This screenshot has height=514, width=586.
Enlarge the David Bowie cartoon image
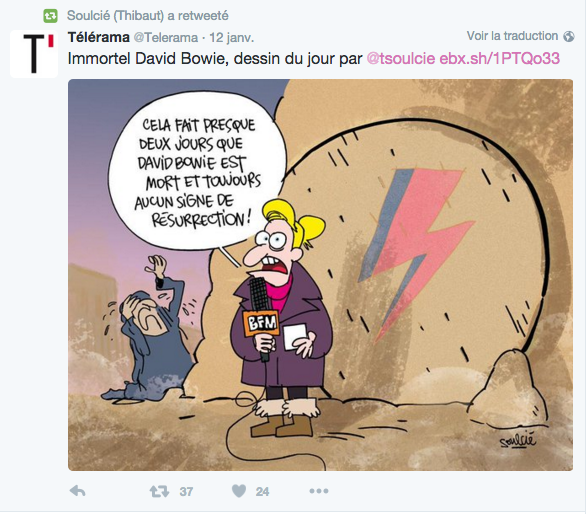pos(320,275)
